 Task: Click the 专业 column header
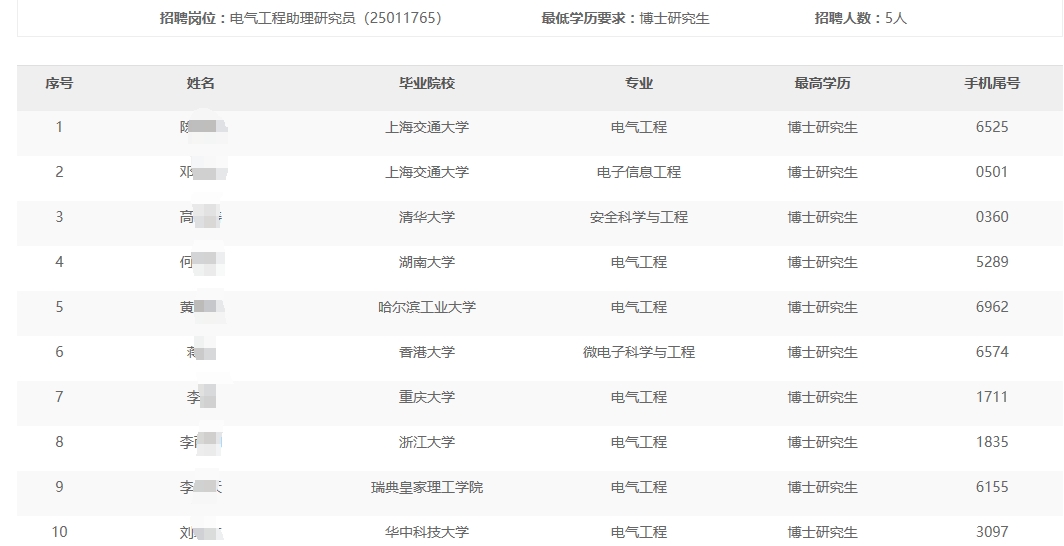(639, 84)
